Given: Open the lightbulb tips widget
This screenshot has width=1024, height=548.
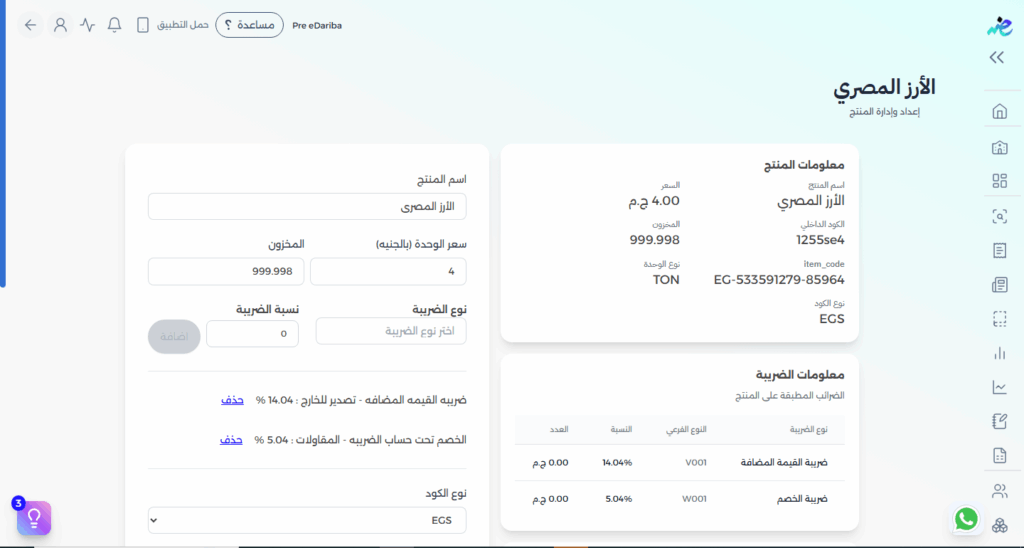Looking at the screenshot, I should tap(34, 518).
